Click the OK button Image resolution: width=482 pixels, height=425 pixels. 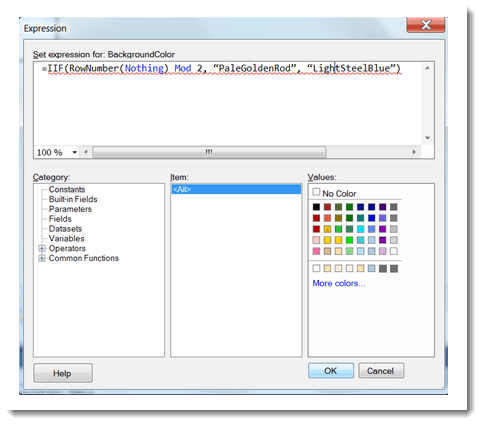click(x=331, y=371)
